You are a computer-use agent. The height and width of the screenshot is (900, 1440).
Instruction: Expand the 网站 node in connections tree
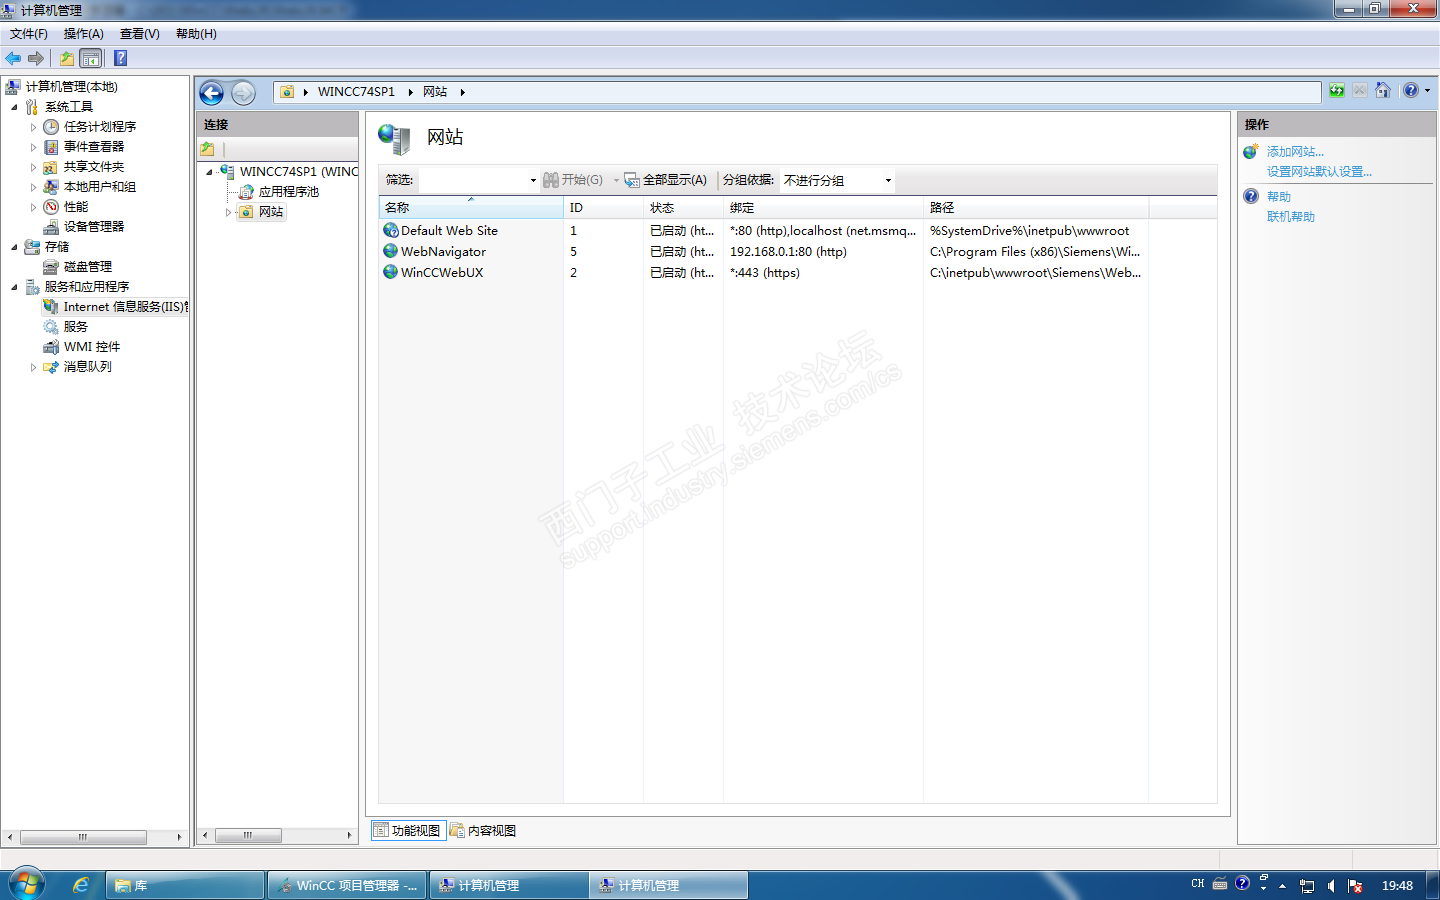coord(228,212)
